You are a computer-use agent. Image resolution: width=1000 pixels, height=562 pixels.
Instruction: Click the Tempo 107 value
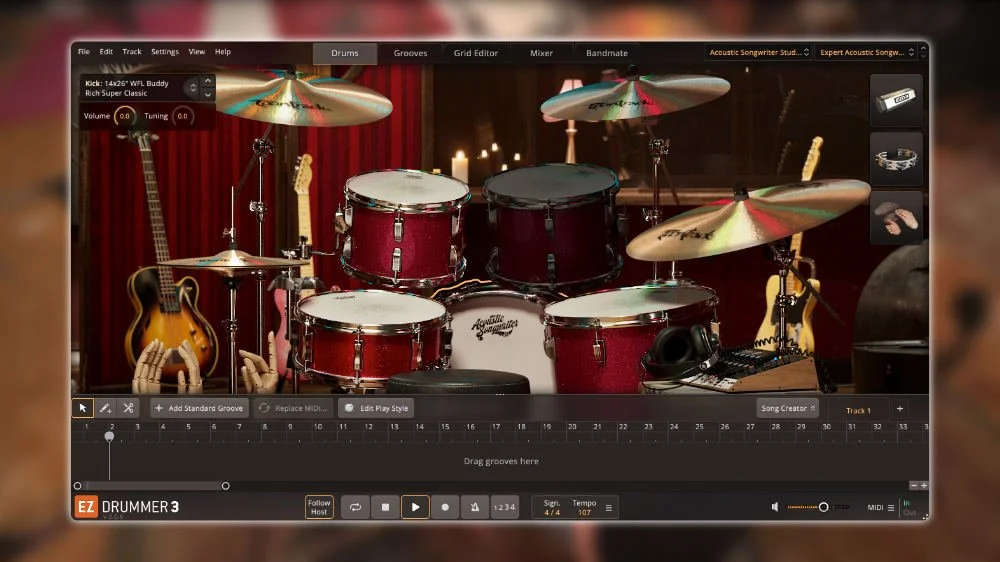[584, 512]
